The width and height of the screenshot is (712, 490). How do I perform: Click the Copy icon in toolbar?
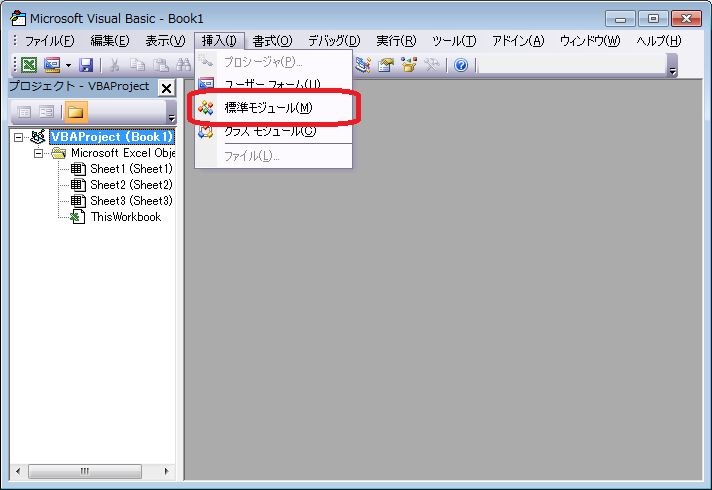[137, 65]
